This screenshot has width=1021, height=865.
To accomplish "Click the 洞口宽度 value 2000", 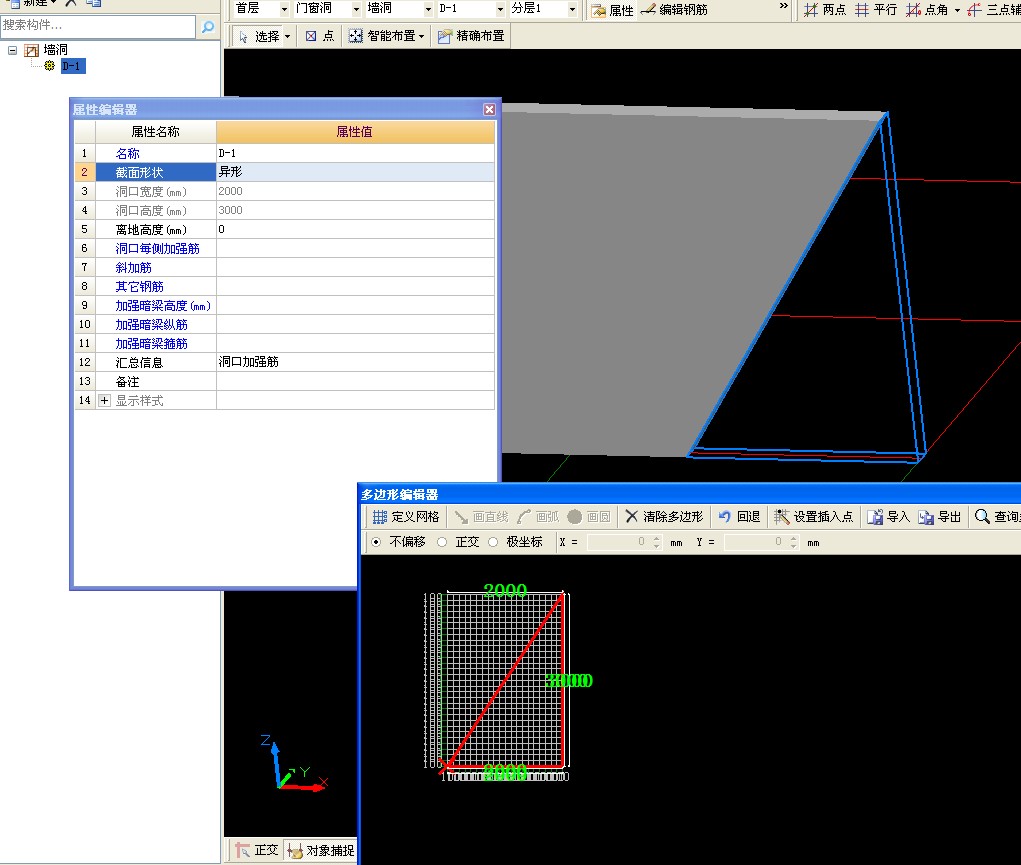I will [355, 191].
